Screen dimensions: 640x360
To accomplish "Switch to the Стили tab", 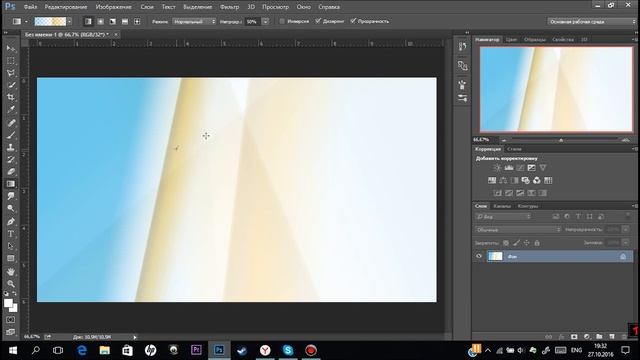I will pyautogui.click(x=514, y=149).
